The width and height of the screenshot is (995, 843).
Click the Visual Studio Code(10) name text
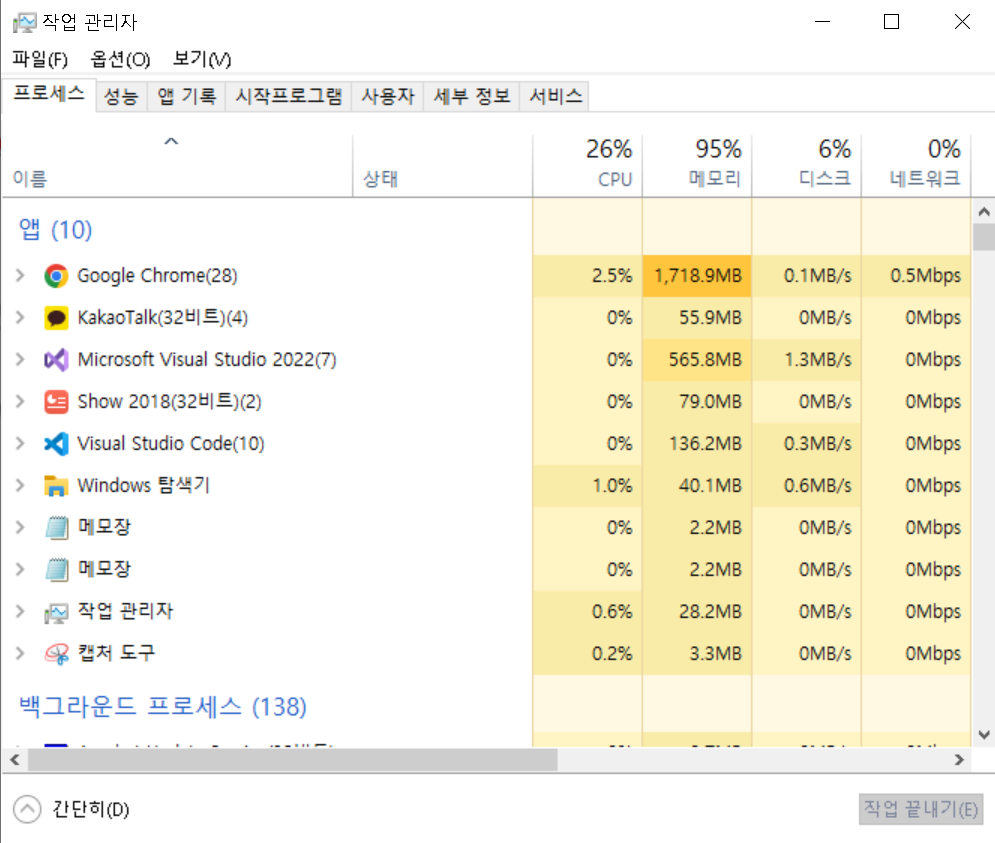(171, 443)
